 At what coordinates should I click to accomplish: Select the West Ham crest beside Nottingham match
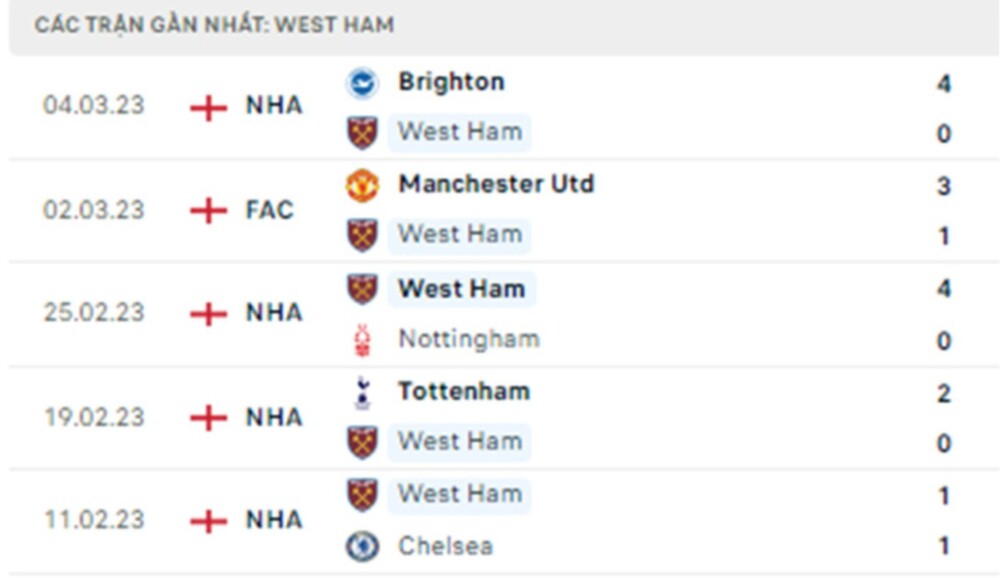(362, 289)
